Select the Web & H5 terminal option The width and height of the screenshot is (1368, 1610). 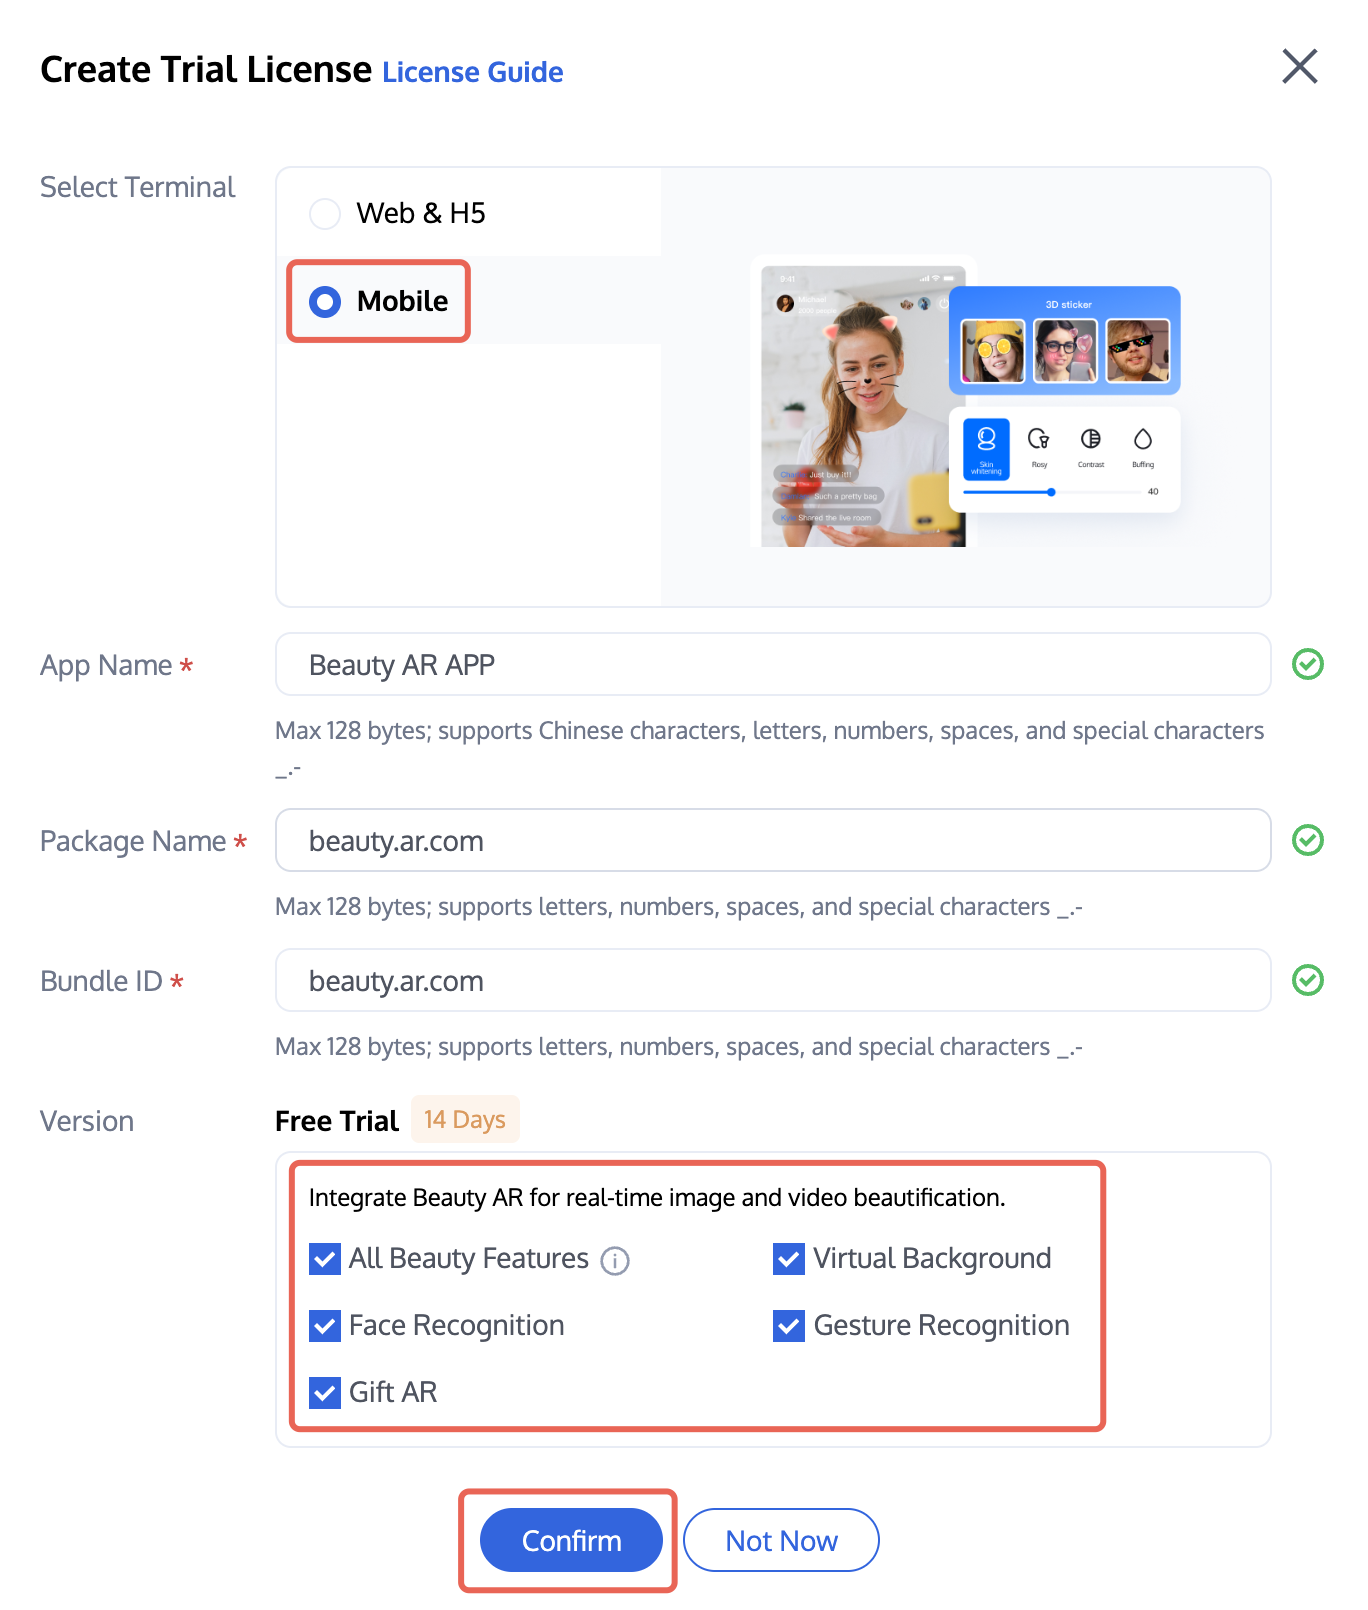click(325, 213)
